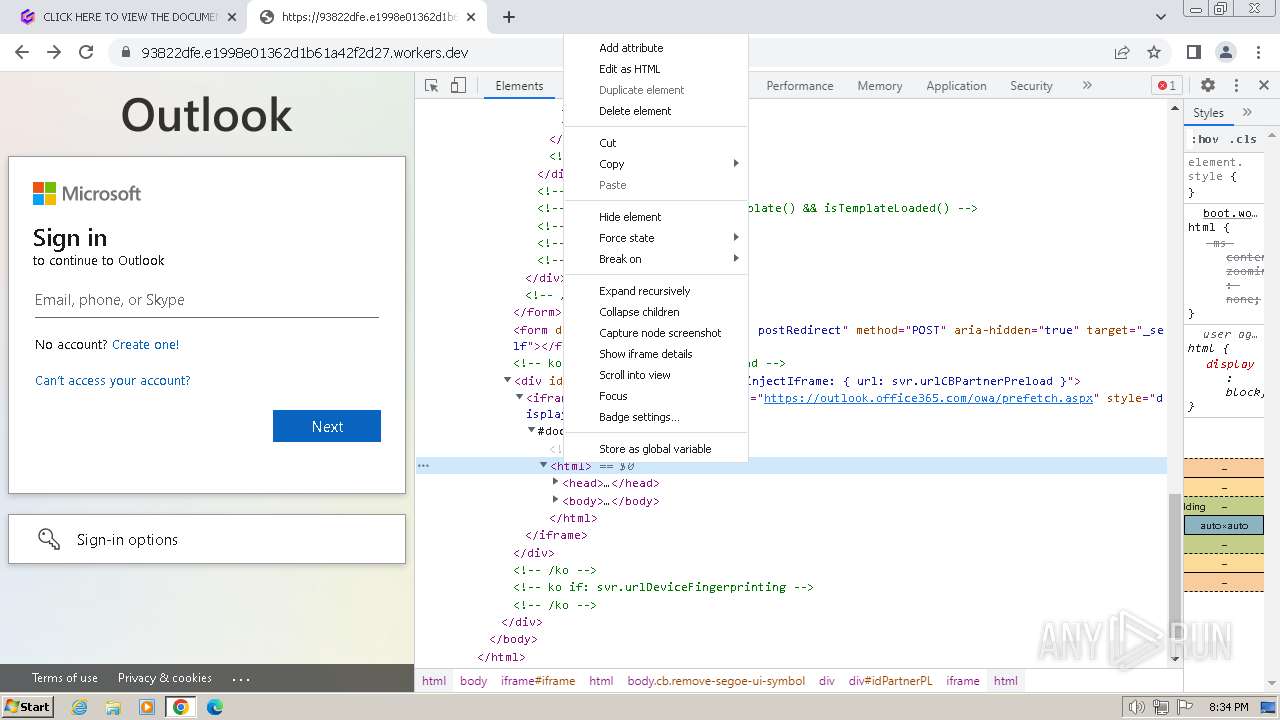The height and width of the screenshot is (720, 1280).
Task: Expand the body node in DOM tree
Action: (x=555, y=501)
